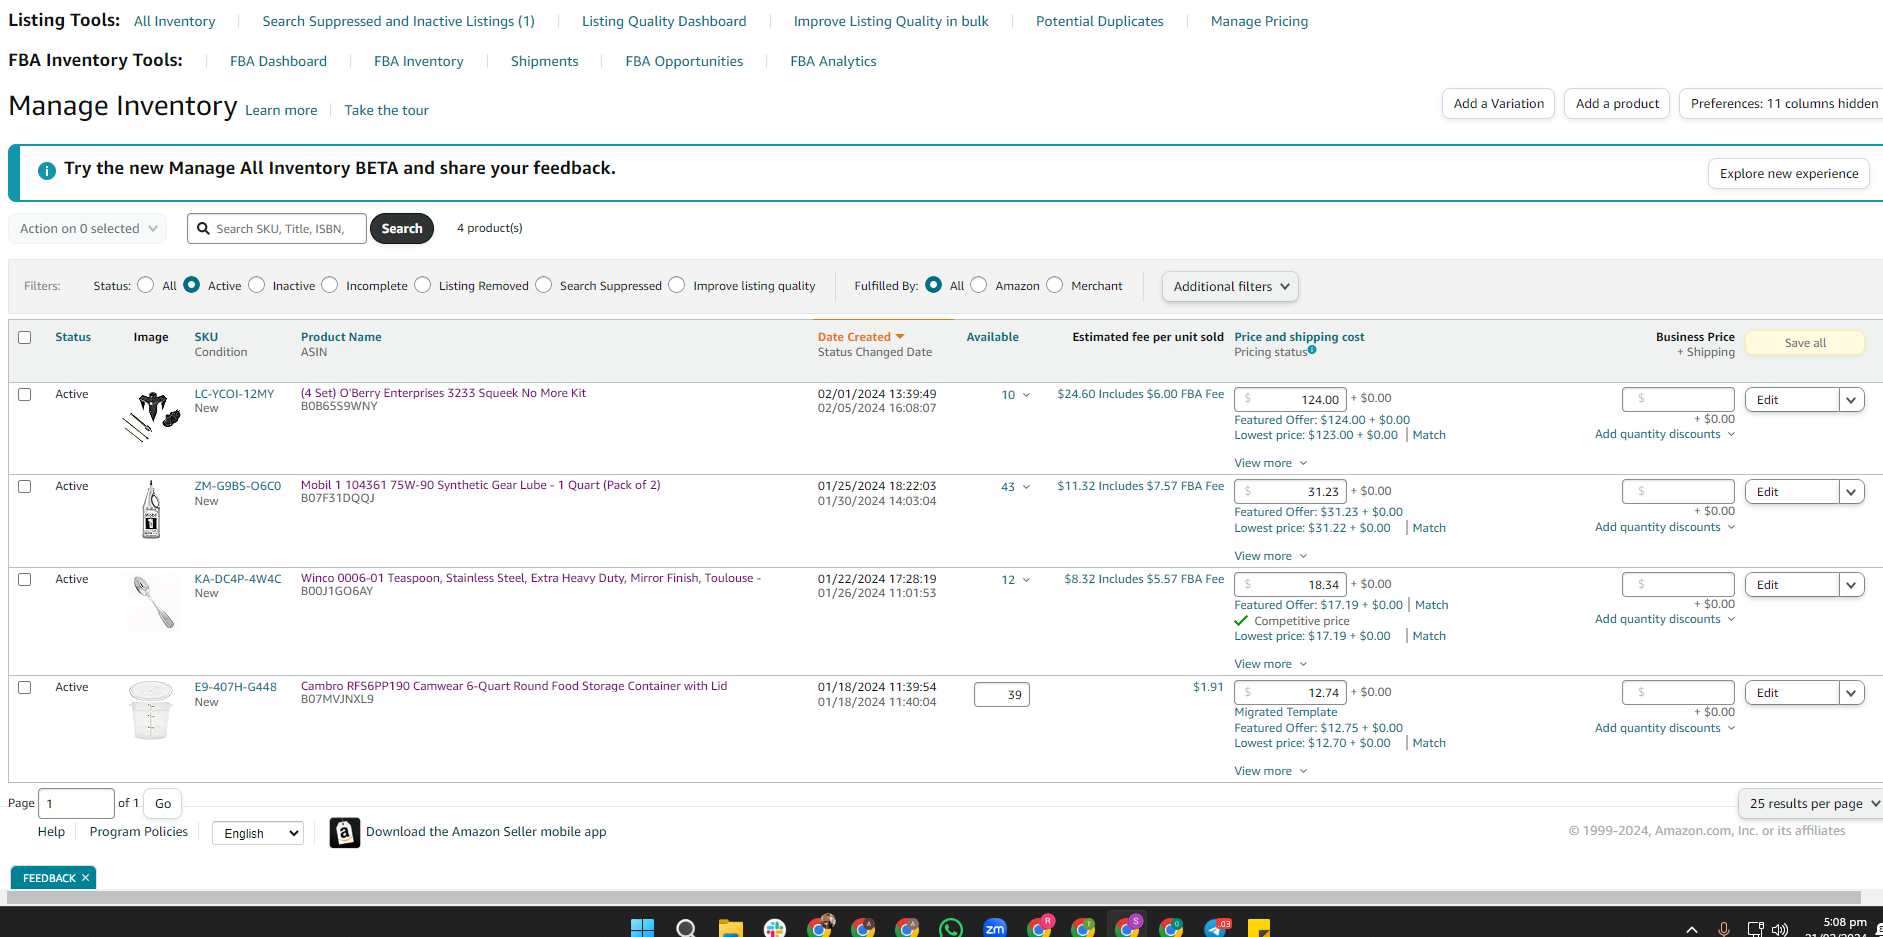
Task: Click the Amazon Seller app logo icon
Action: pyautogui.click(x=345, y=832)
